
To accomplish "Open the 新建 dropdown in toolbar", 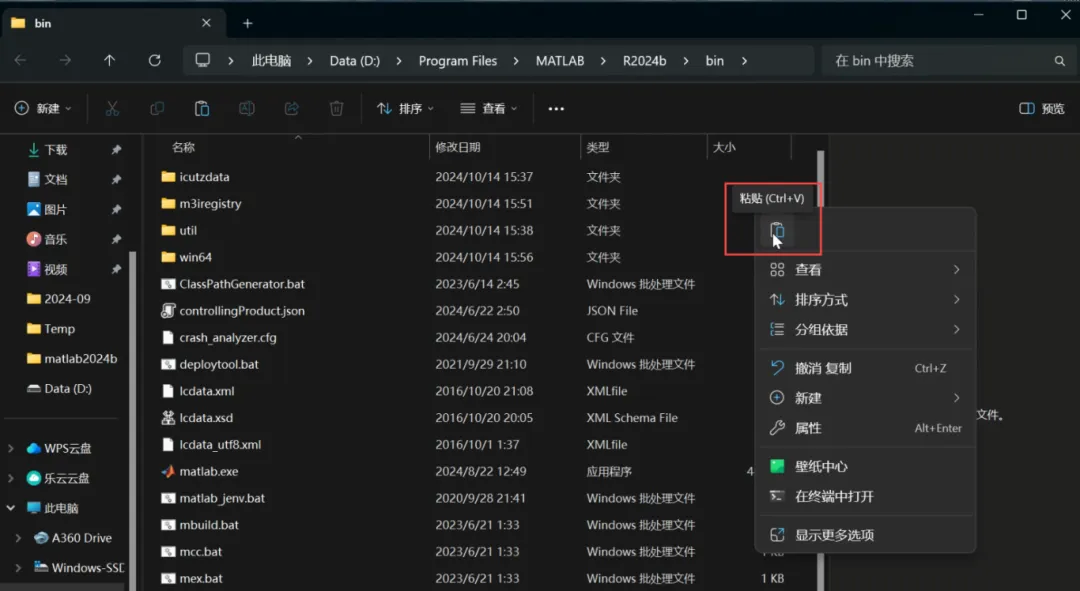I will point(43,108).
